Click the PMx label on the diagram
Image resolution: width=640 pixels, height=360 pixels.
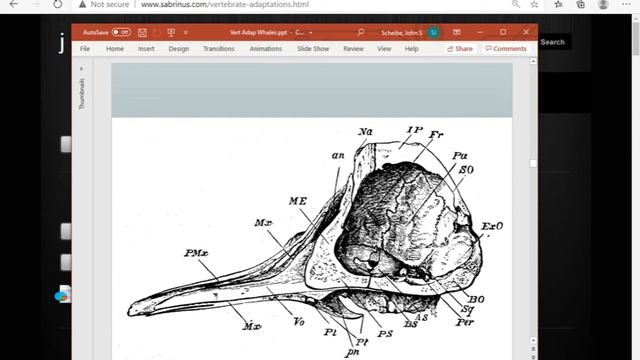[196, 253]
